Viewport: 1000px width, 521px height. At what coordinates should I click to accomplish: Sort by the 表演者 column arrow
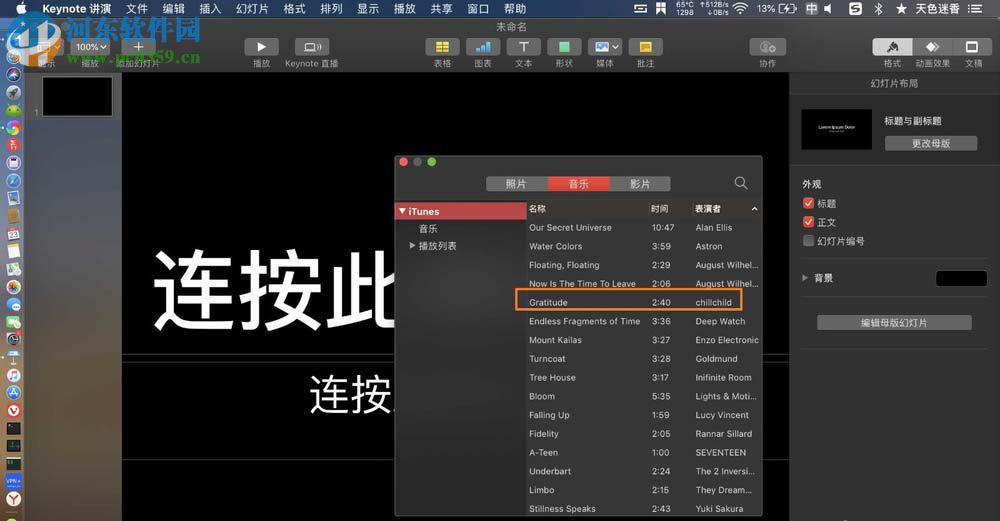[754, 209]
